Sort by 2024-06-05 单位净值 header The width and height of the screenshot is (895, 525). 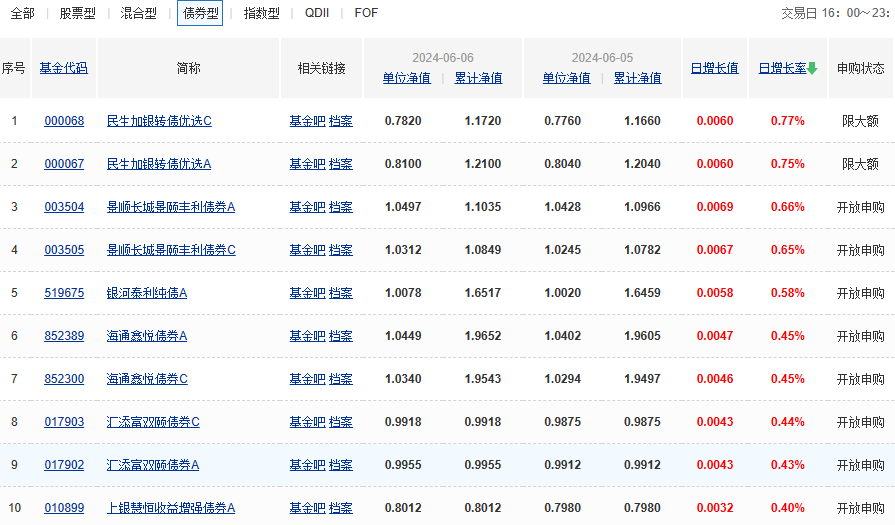pyautogui.click(x=566, y=78)
